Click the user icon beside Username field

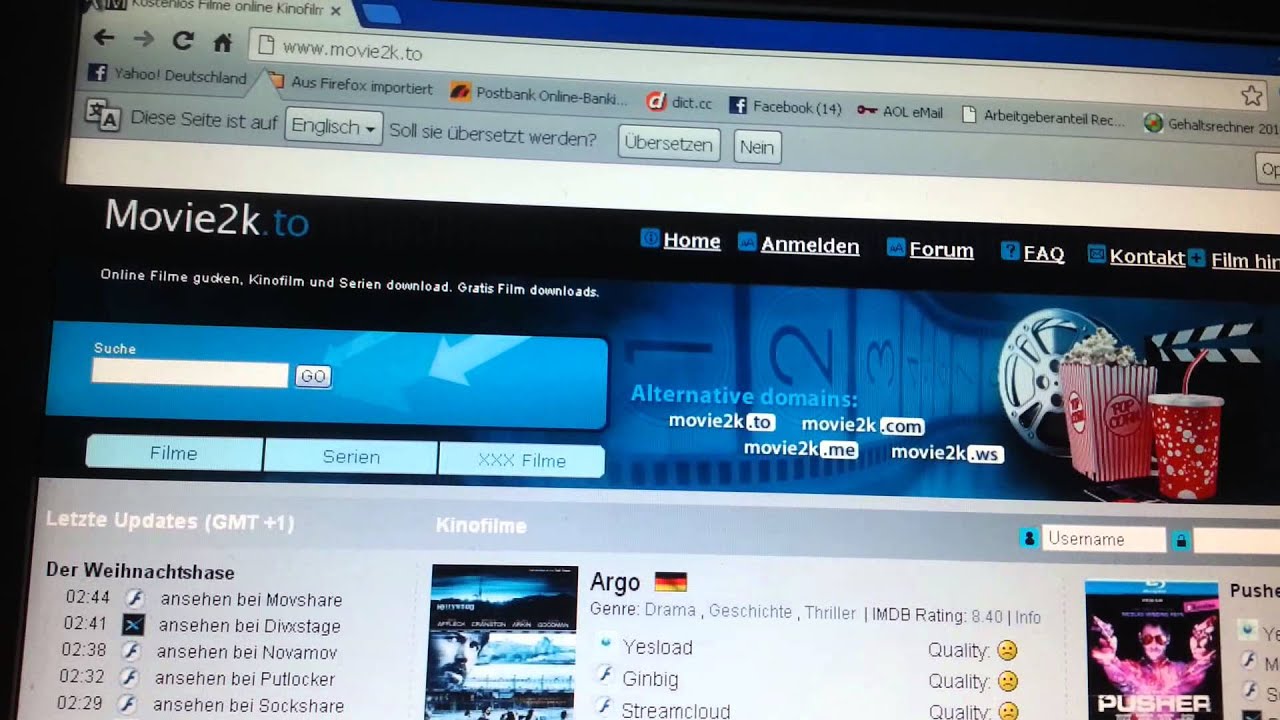click(x=1028, y=538)
